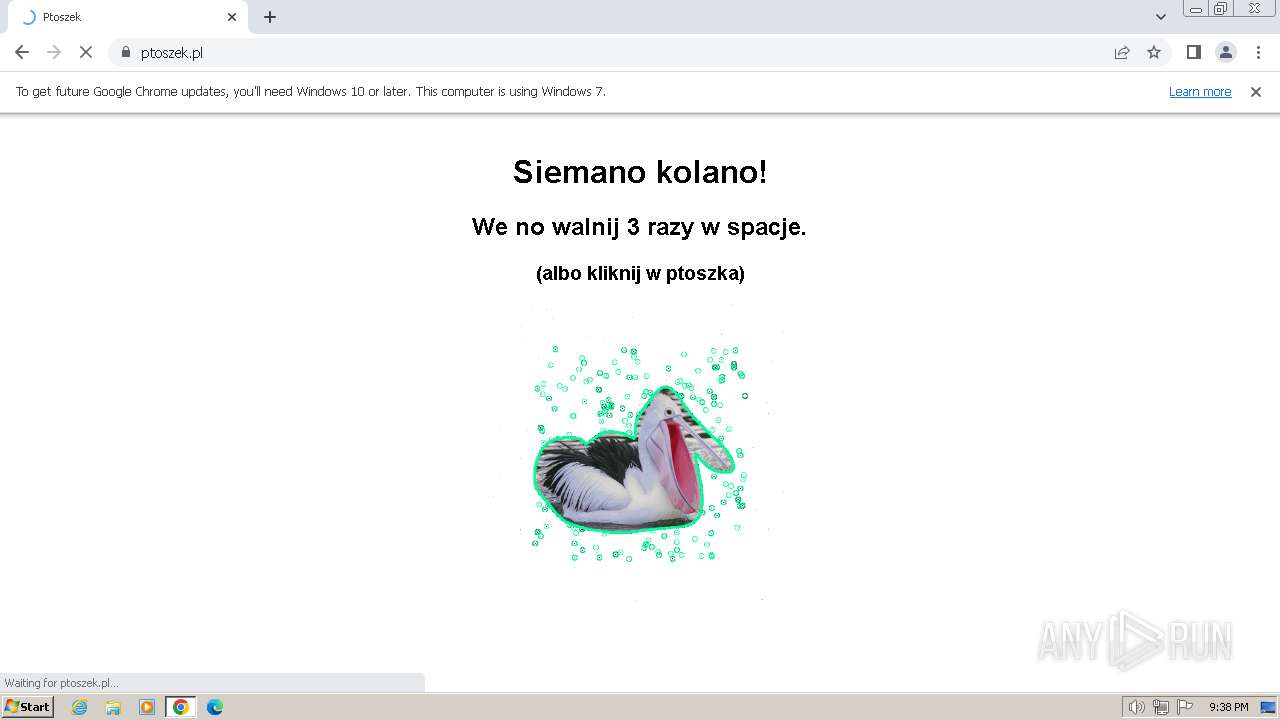Launch Internet Explorer from taskbar
This screenshot has height=720, width=1280.
click(80, 707)
